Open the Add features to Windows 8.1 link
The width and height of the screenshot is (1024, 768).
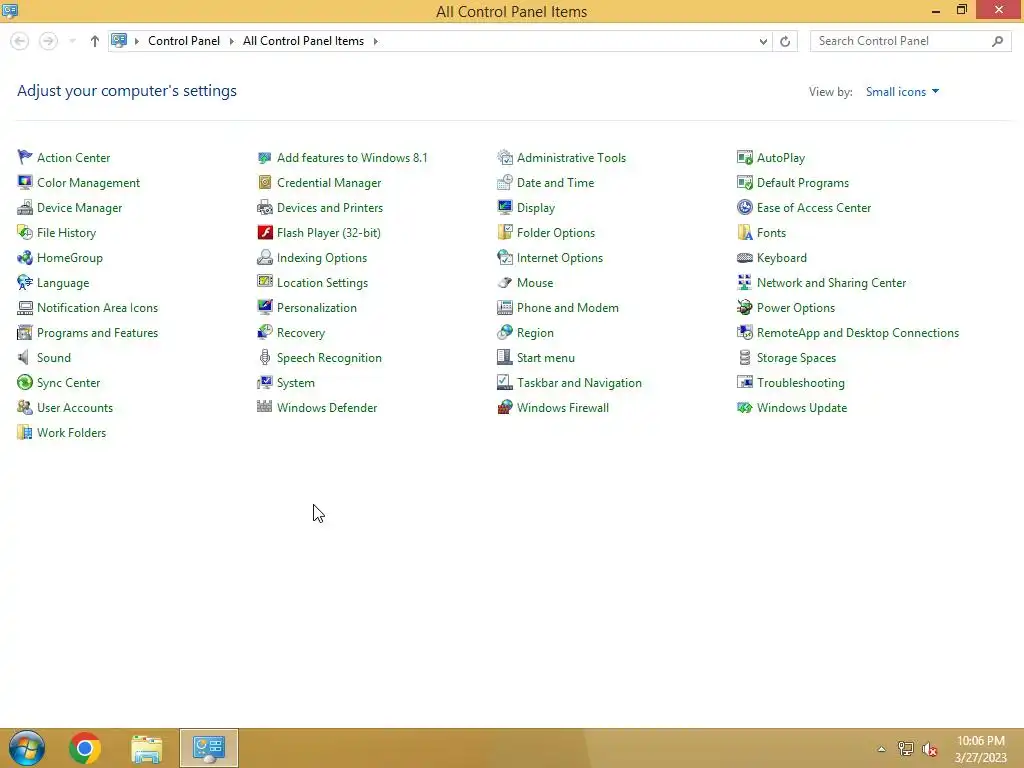pyautogui.click(x=352, y=157)
